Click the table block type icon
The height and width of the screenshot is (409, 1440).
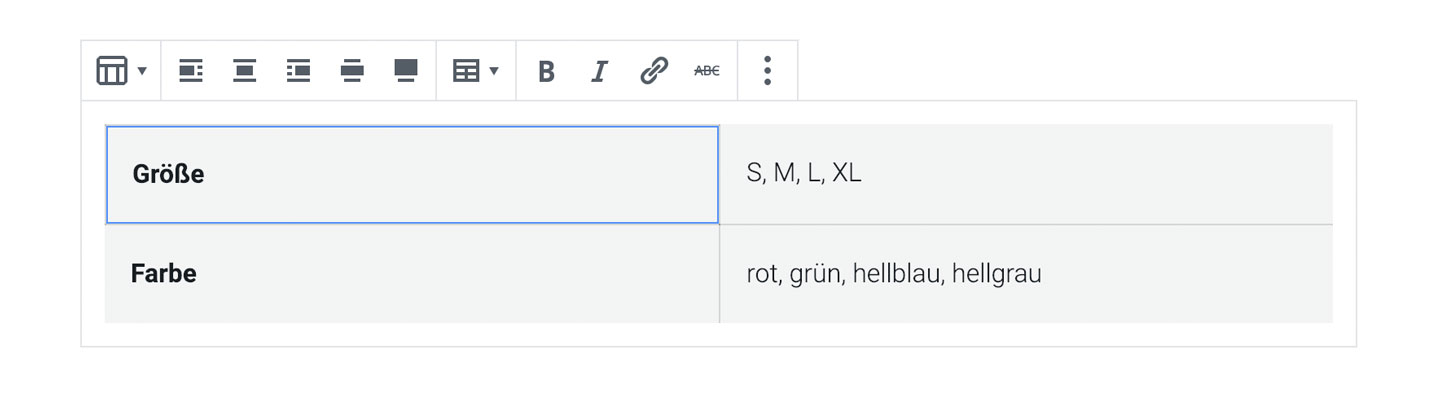point(111,71)
